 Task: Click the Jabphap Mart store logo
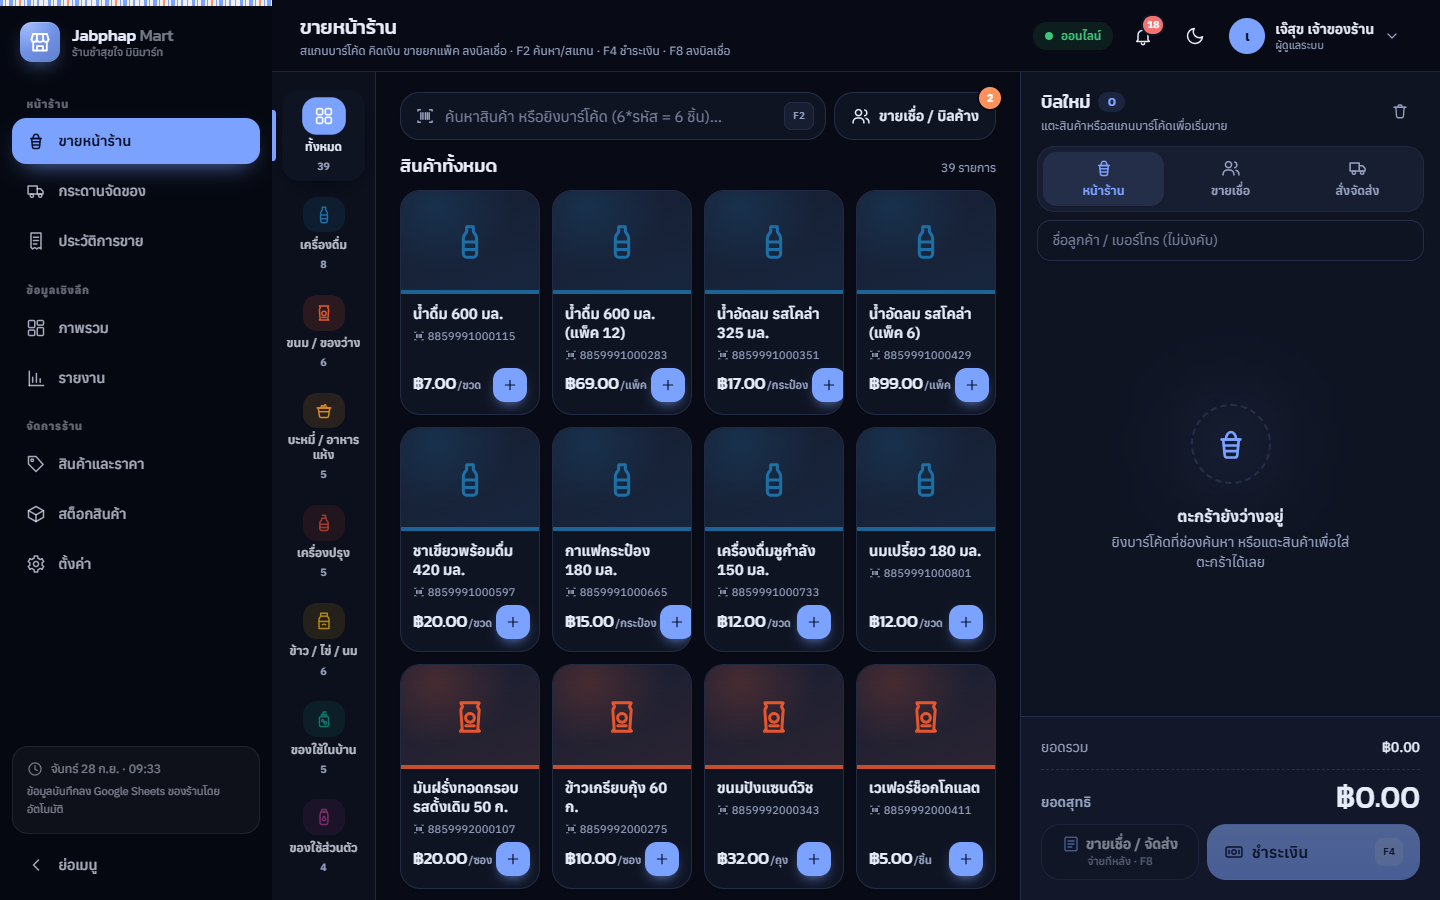[x=40, y=42]
